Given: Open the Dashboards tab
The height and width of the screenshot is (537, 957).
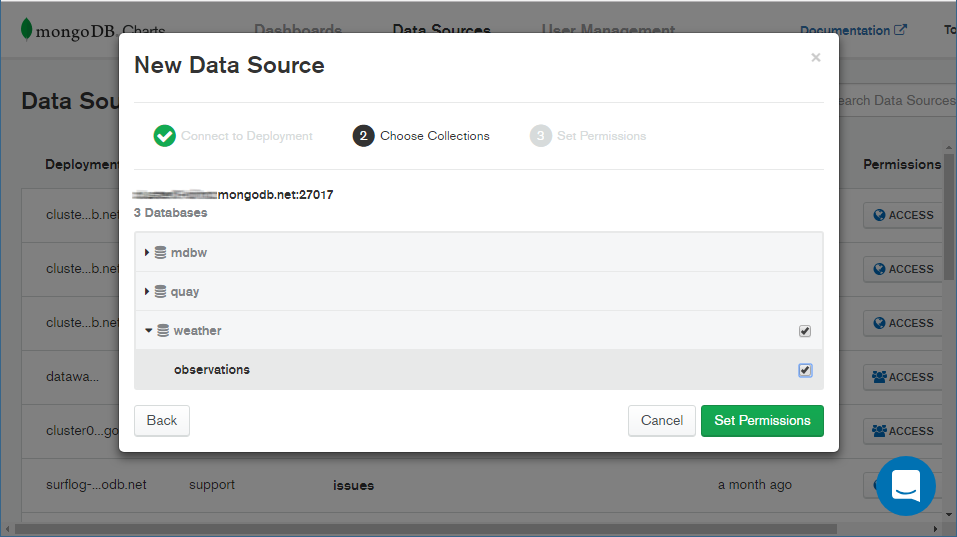Looking at the screenshot, I should coord(298,30).
